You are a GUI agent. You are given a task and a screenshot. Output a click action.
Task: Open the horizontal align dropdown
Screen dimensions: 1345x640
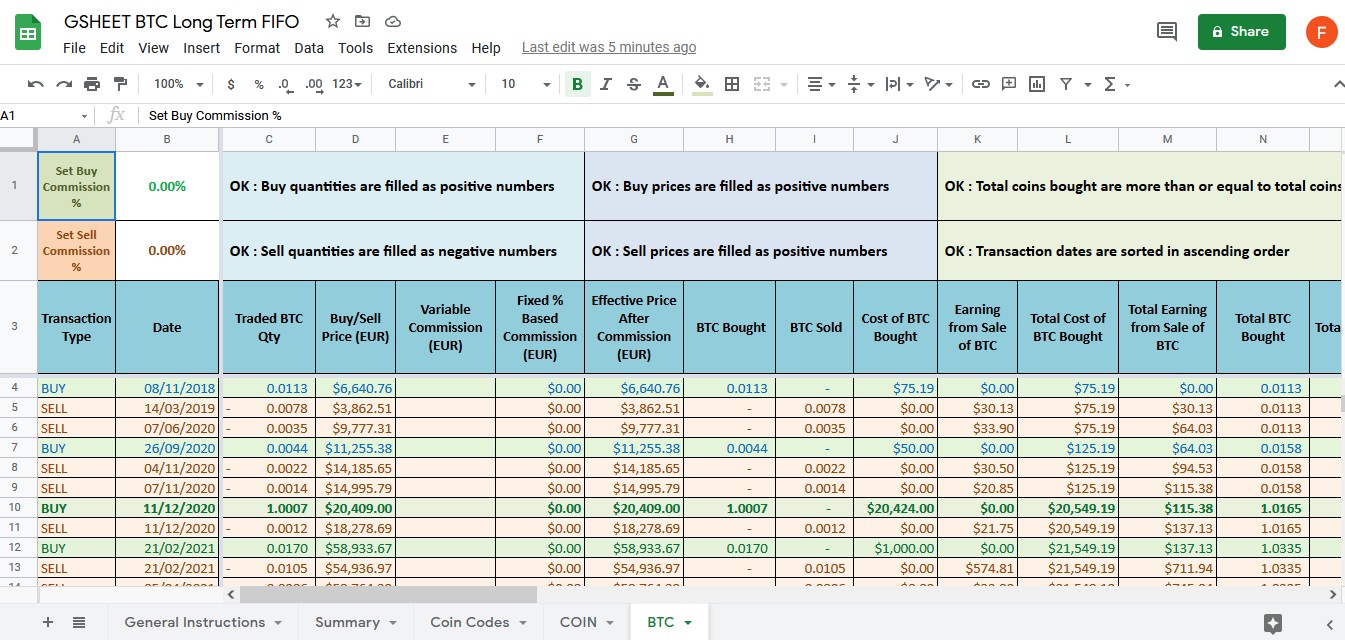pyautogui.click(x=821, y=84)
